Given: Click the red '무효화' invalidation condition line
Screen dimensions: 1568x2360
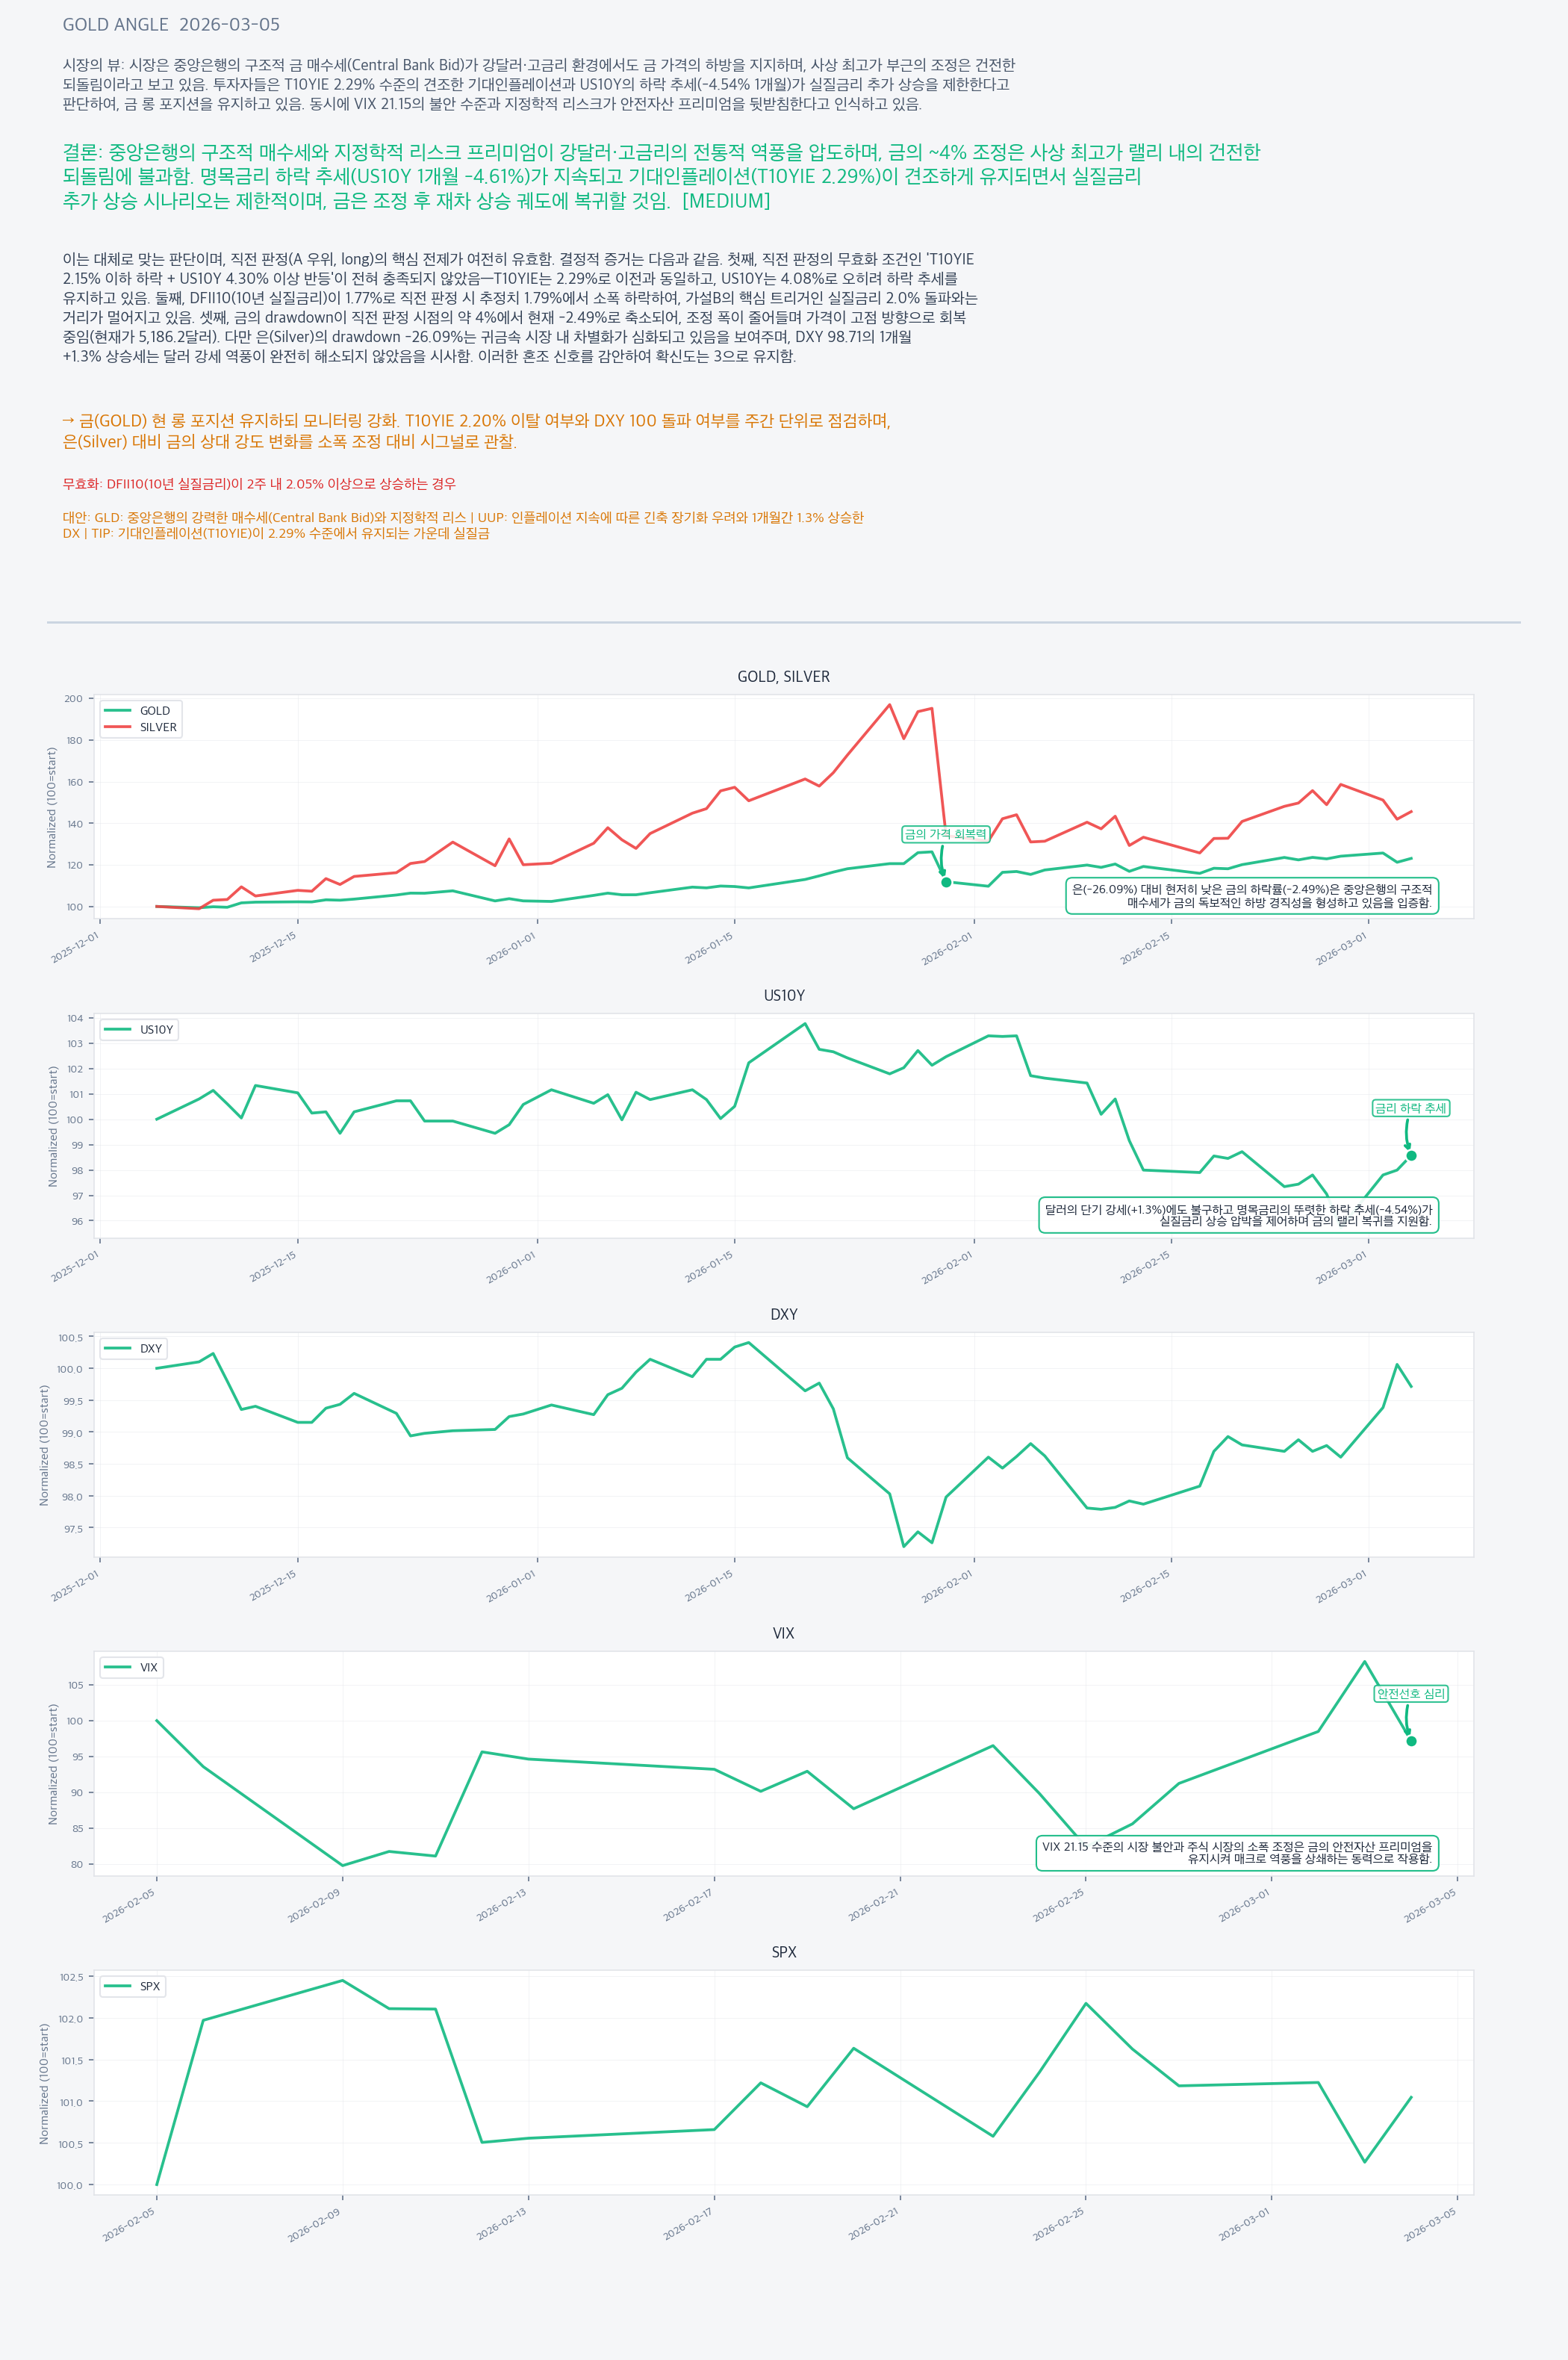Looking at the screenshot, I should 259,484.
